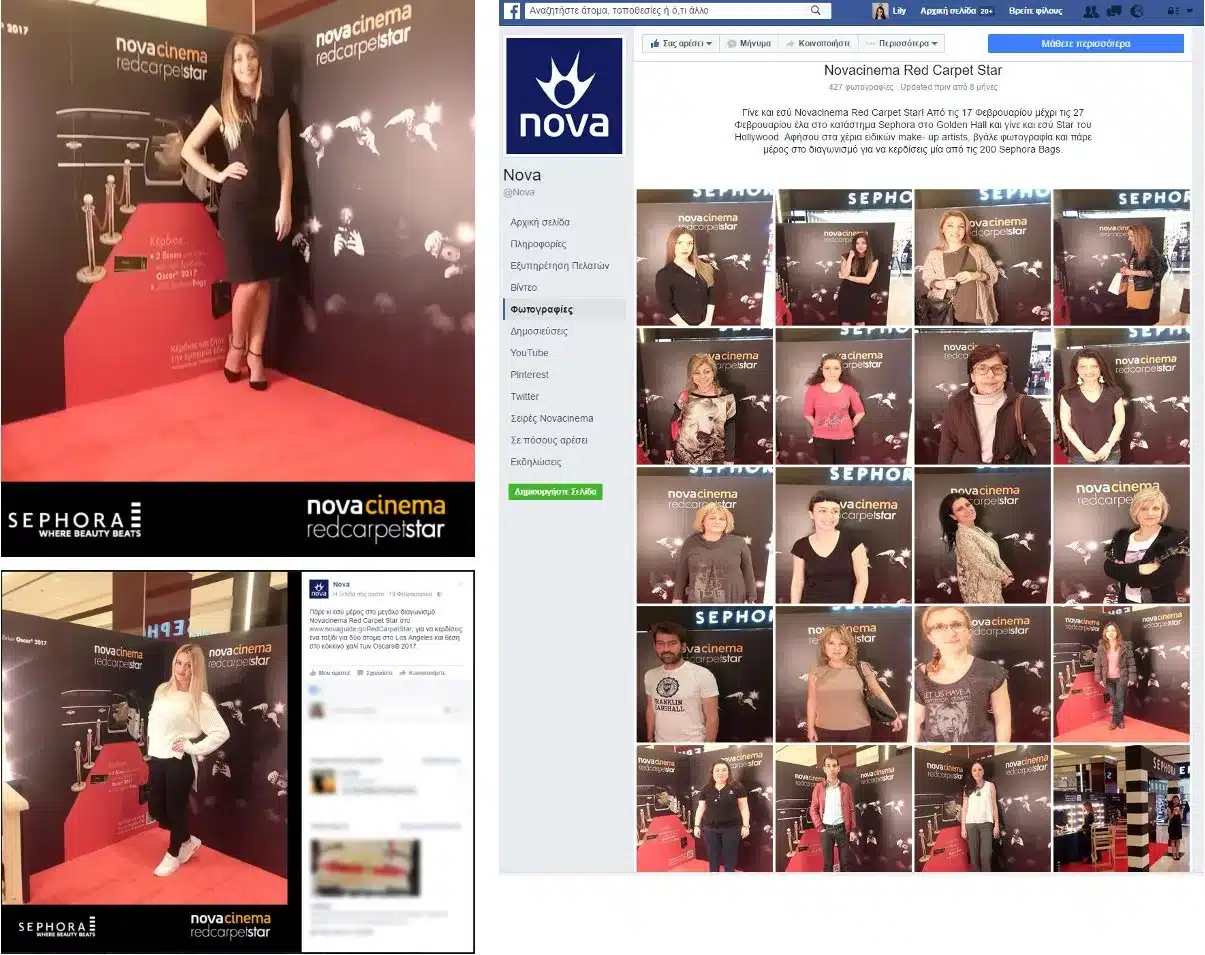Click the 'Novacinema Red Carpet Star' album title
Screen dimensions: 1205x955
912,71
